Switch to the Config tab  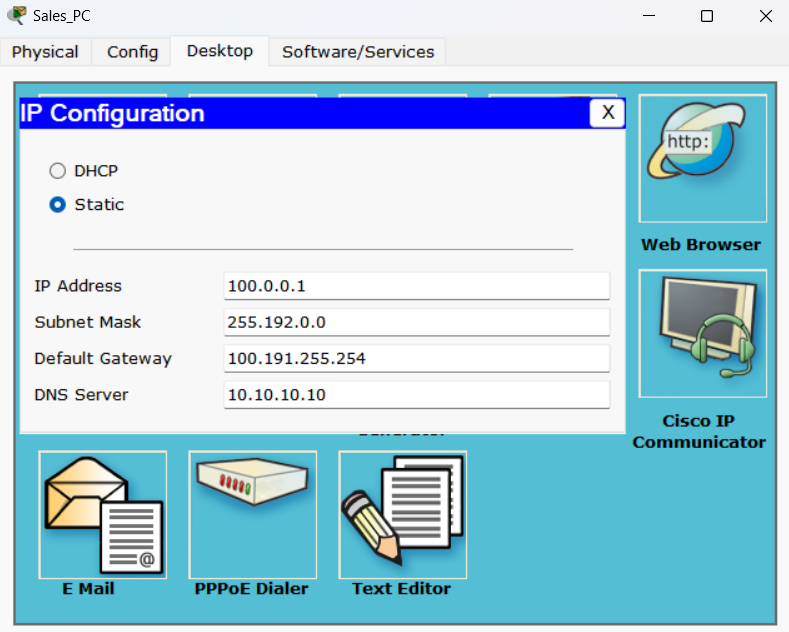132,52
